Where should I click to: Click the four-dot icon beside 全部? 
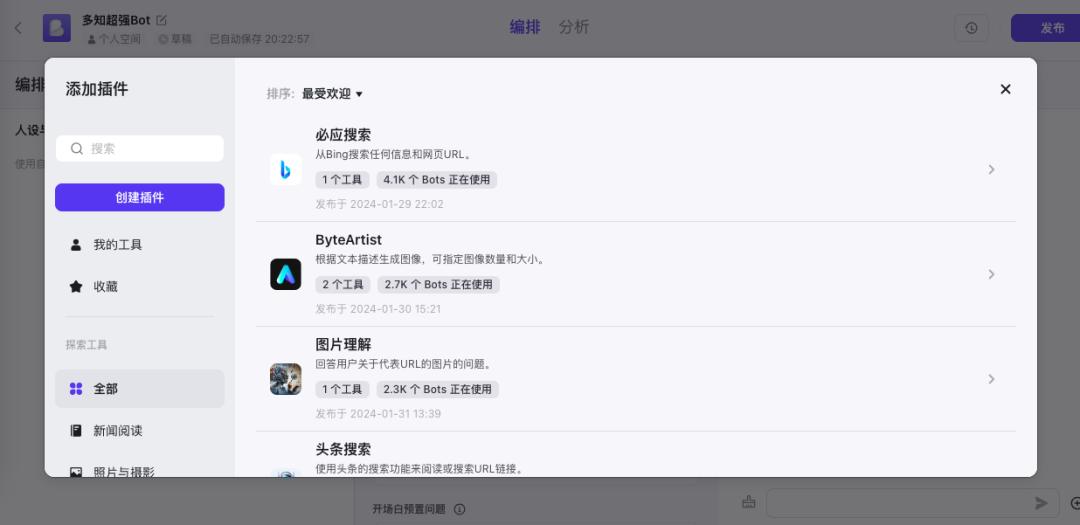(76, 389)
